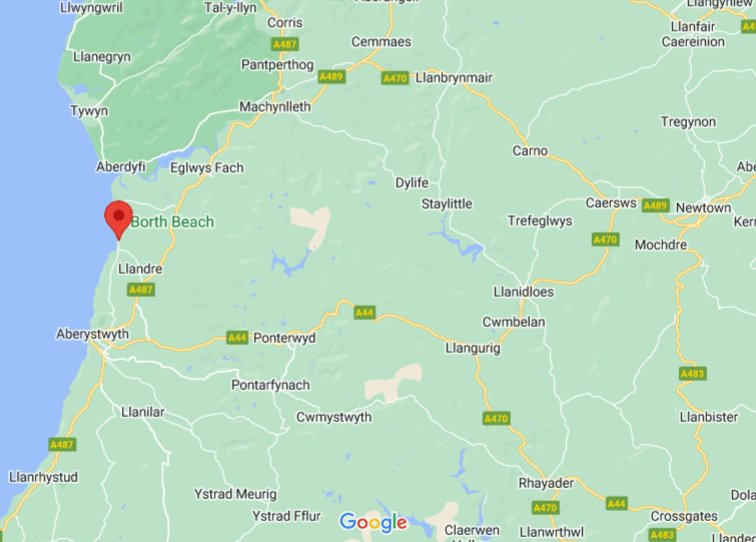Click the Tywyn coastal town label
The image size is (756, 542).
pos(89,111)
